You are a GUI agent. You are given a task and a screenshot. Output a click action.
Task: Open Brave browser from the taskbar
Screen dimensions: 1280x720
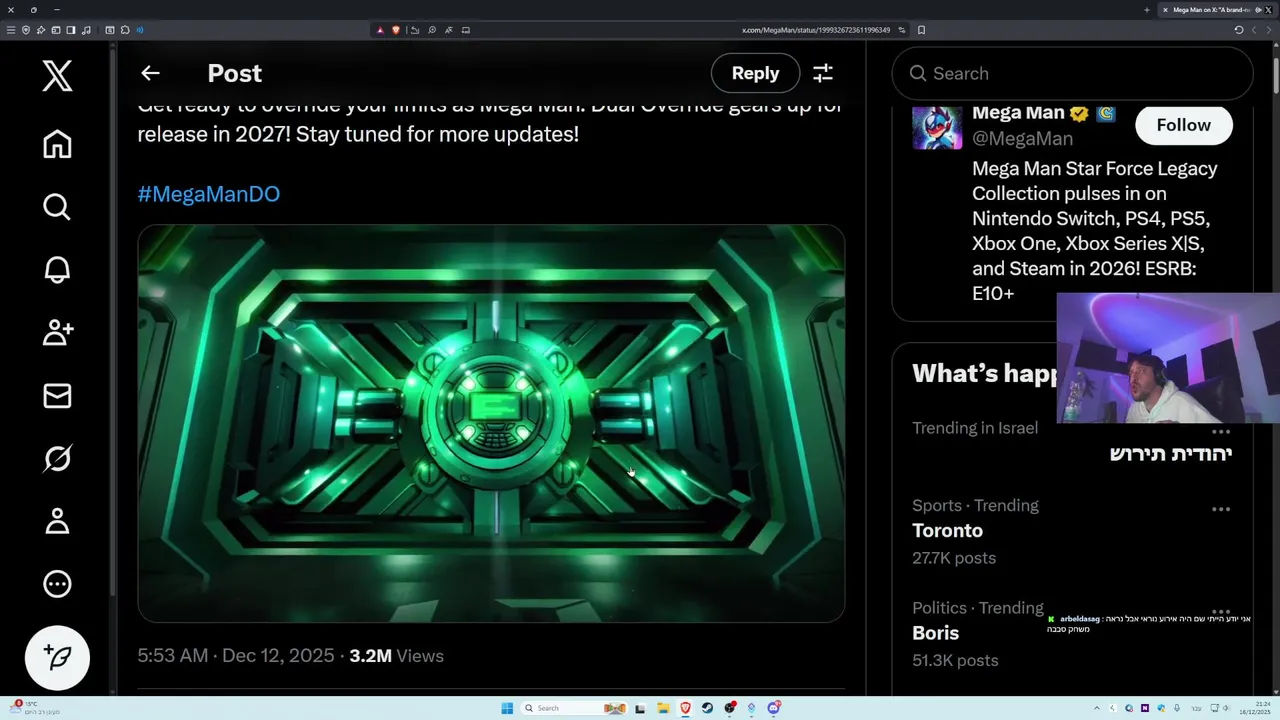coord(685,708)
